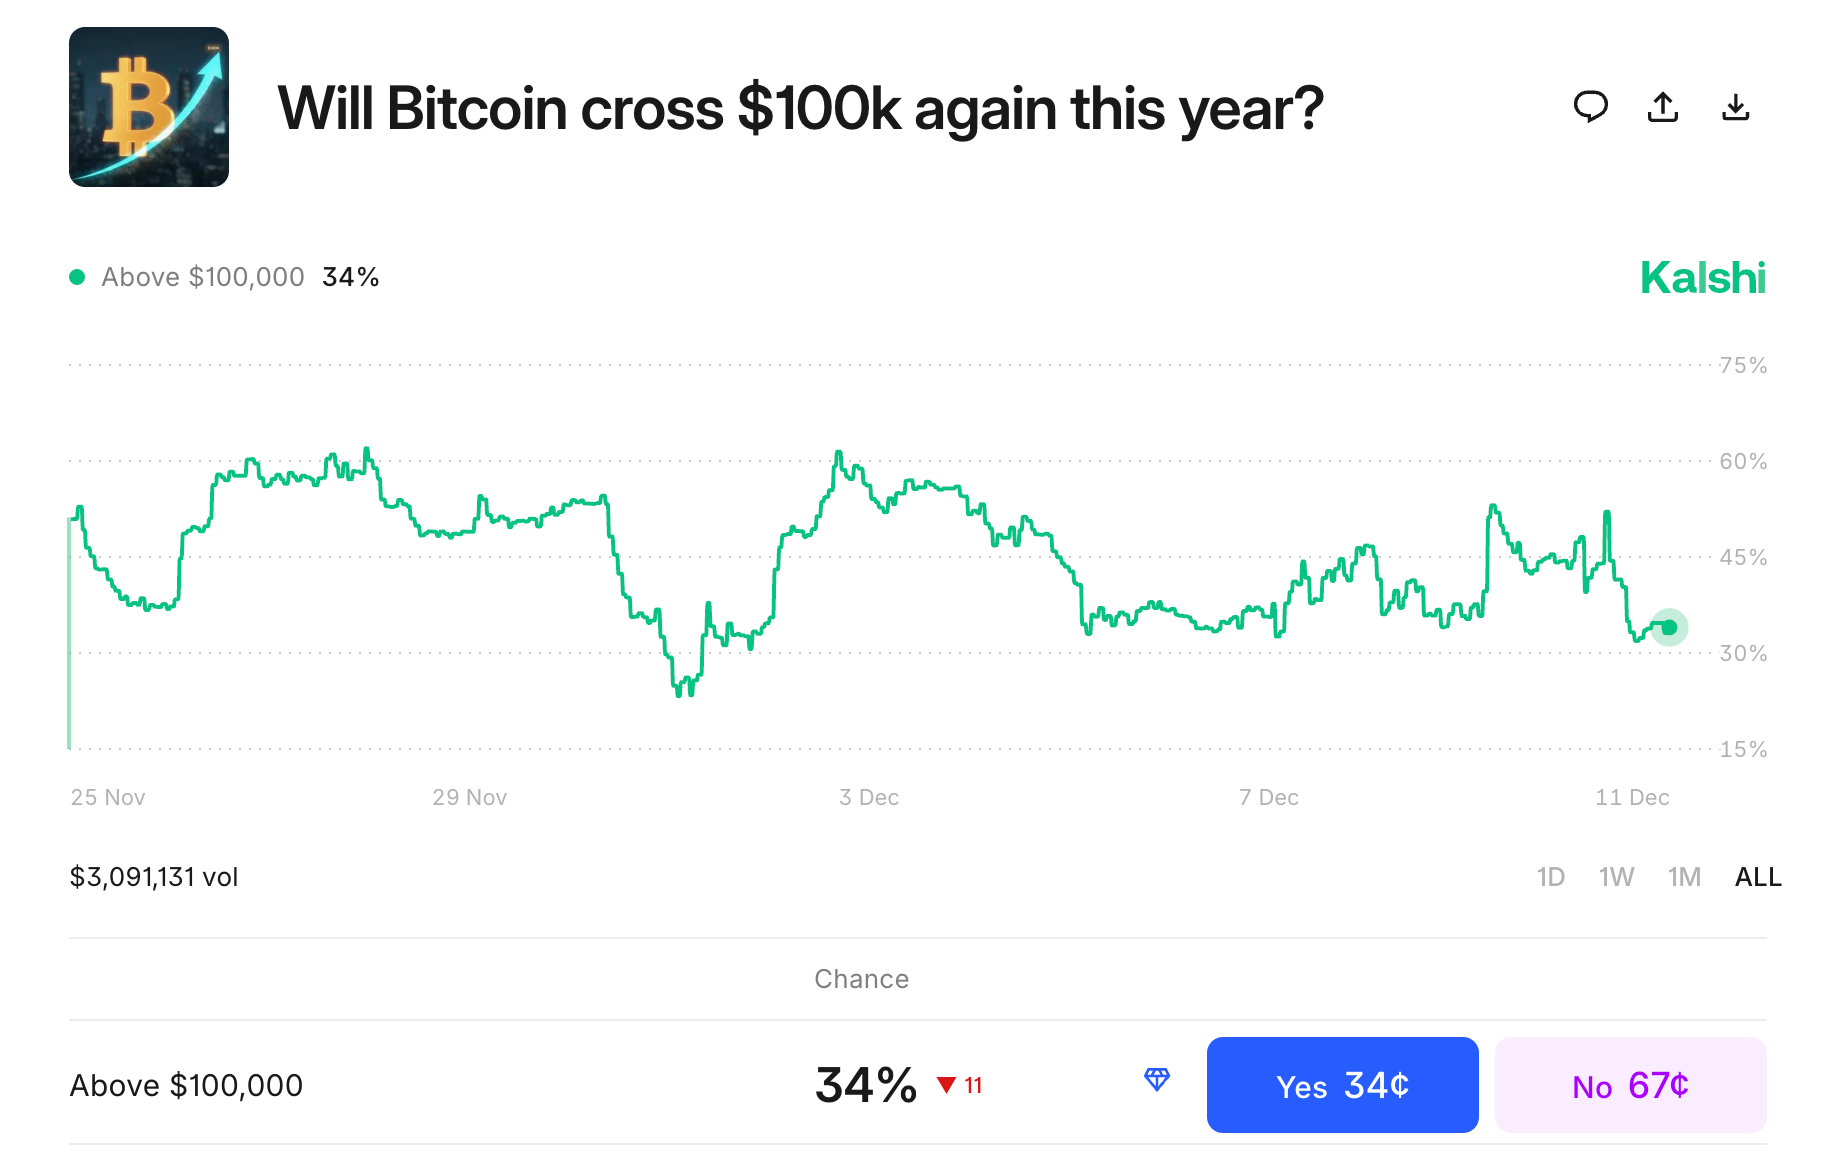1823x1172 pixels.
Task: Select the latest data point marker on chart
Action: [1668, 628]
